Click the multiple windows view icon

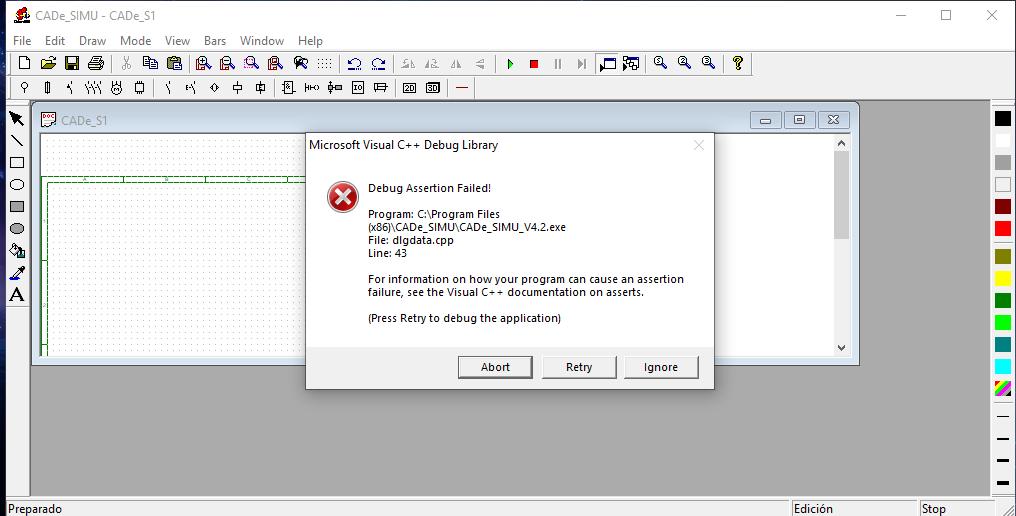(631, 64)
